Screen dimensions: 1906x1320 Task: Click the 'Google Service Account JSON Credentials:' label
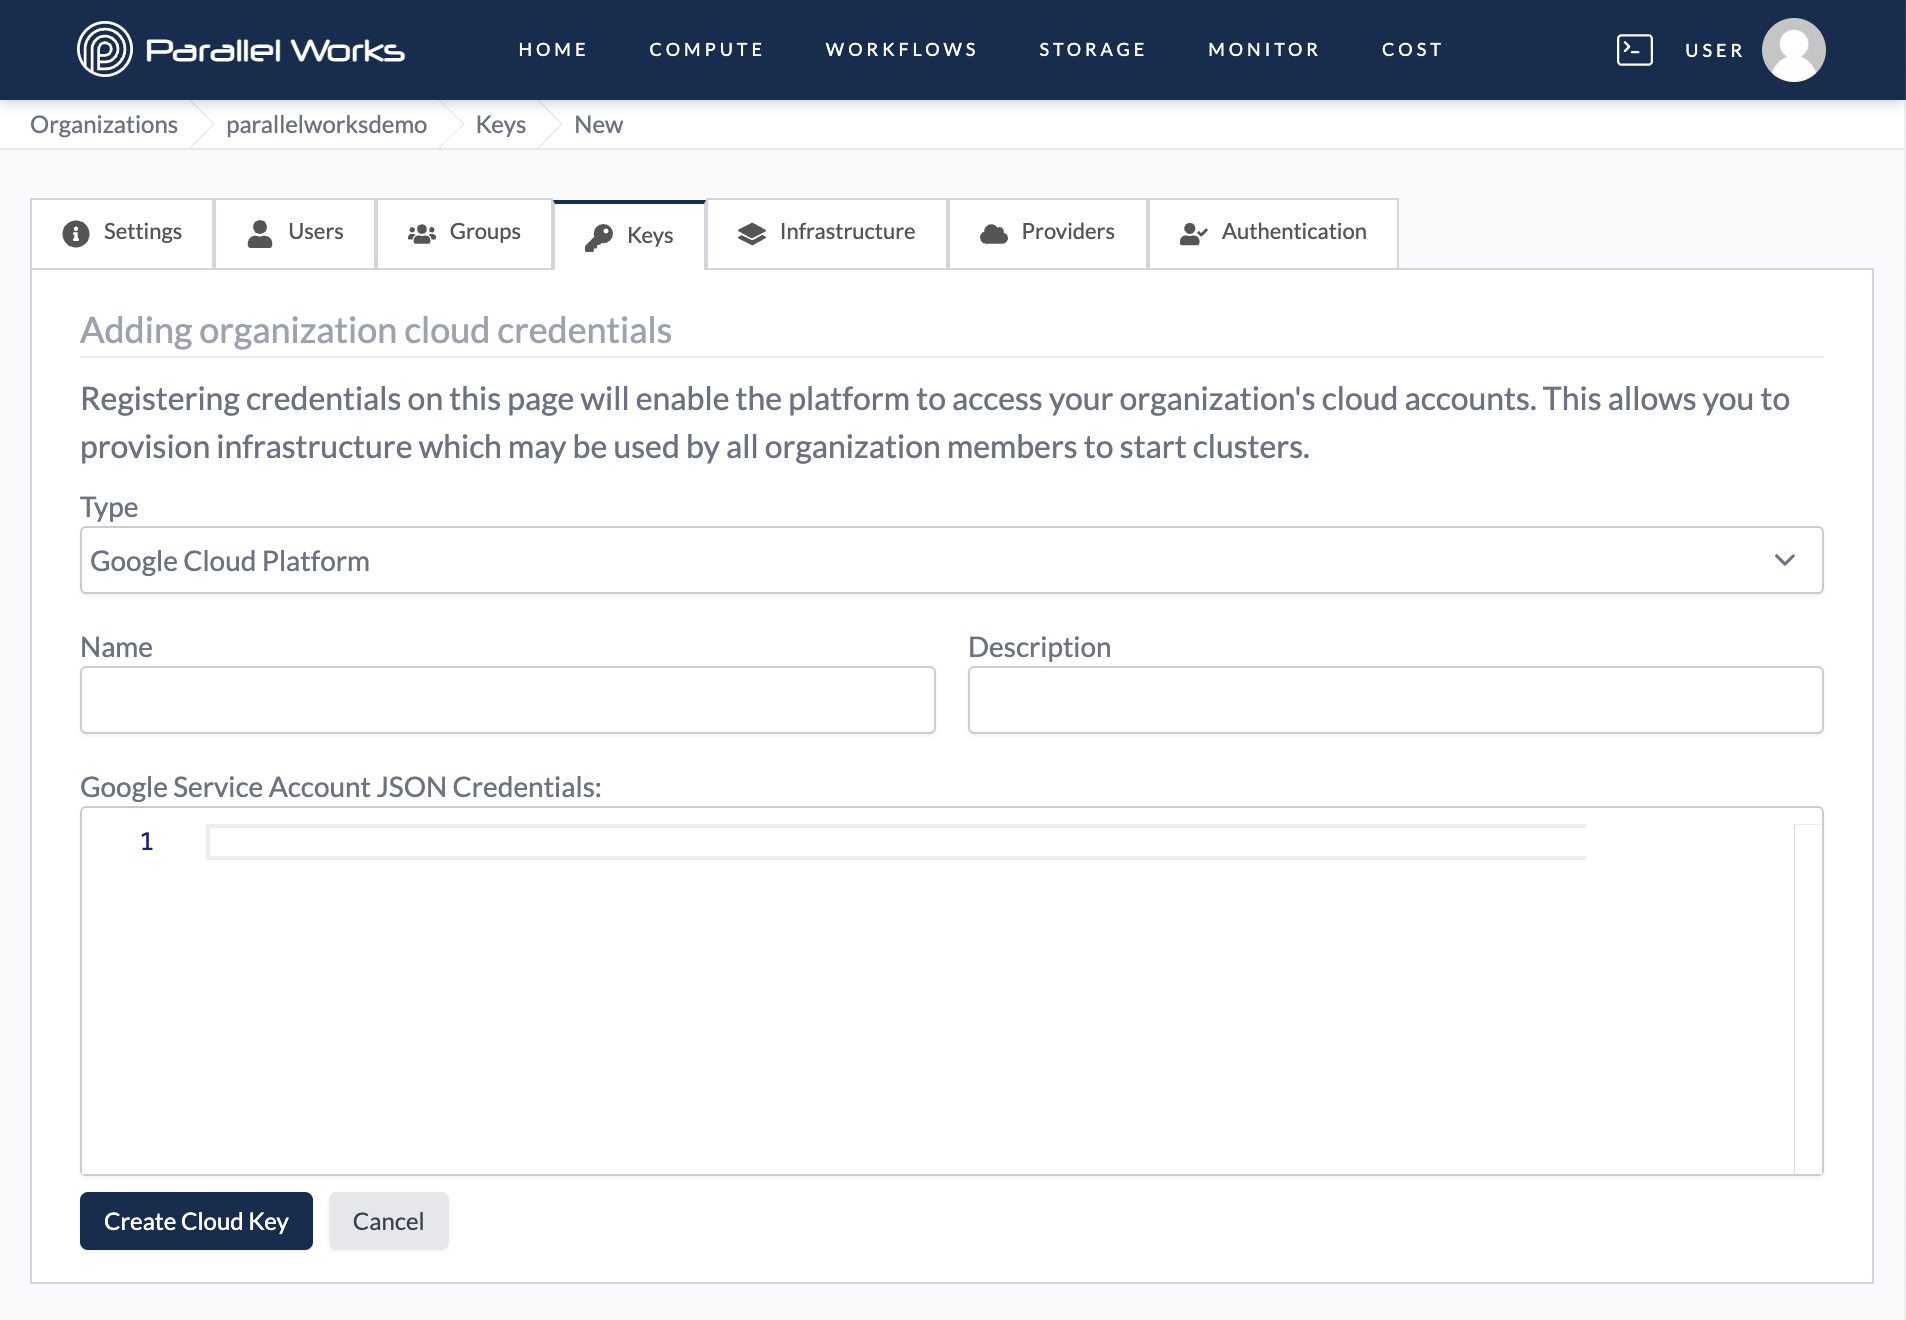click(x=341, y=787)
